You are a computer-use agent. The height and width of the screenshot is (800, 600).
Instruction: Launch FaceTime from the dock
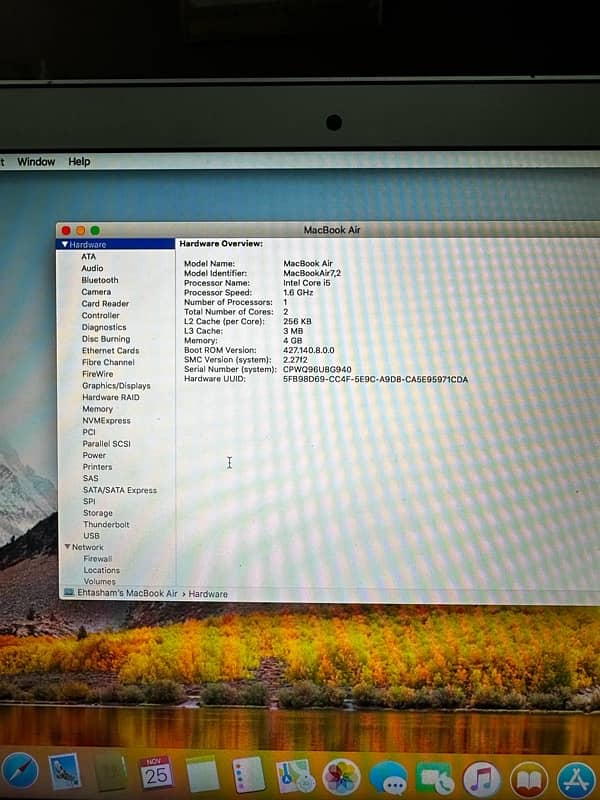tap(435, 778)
